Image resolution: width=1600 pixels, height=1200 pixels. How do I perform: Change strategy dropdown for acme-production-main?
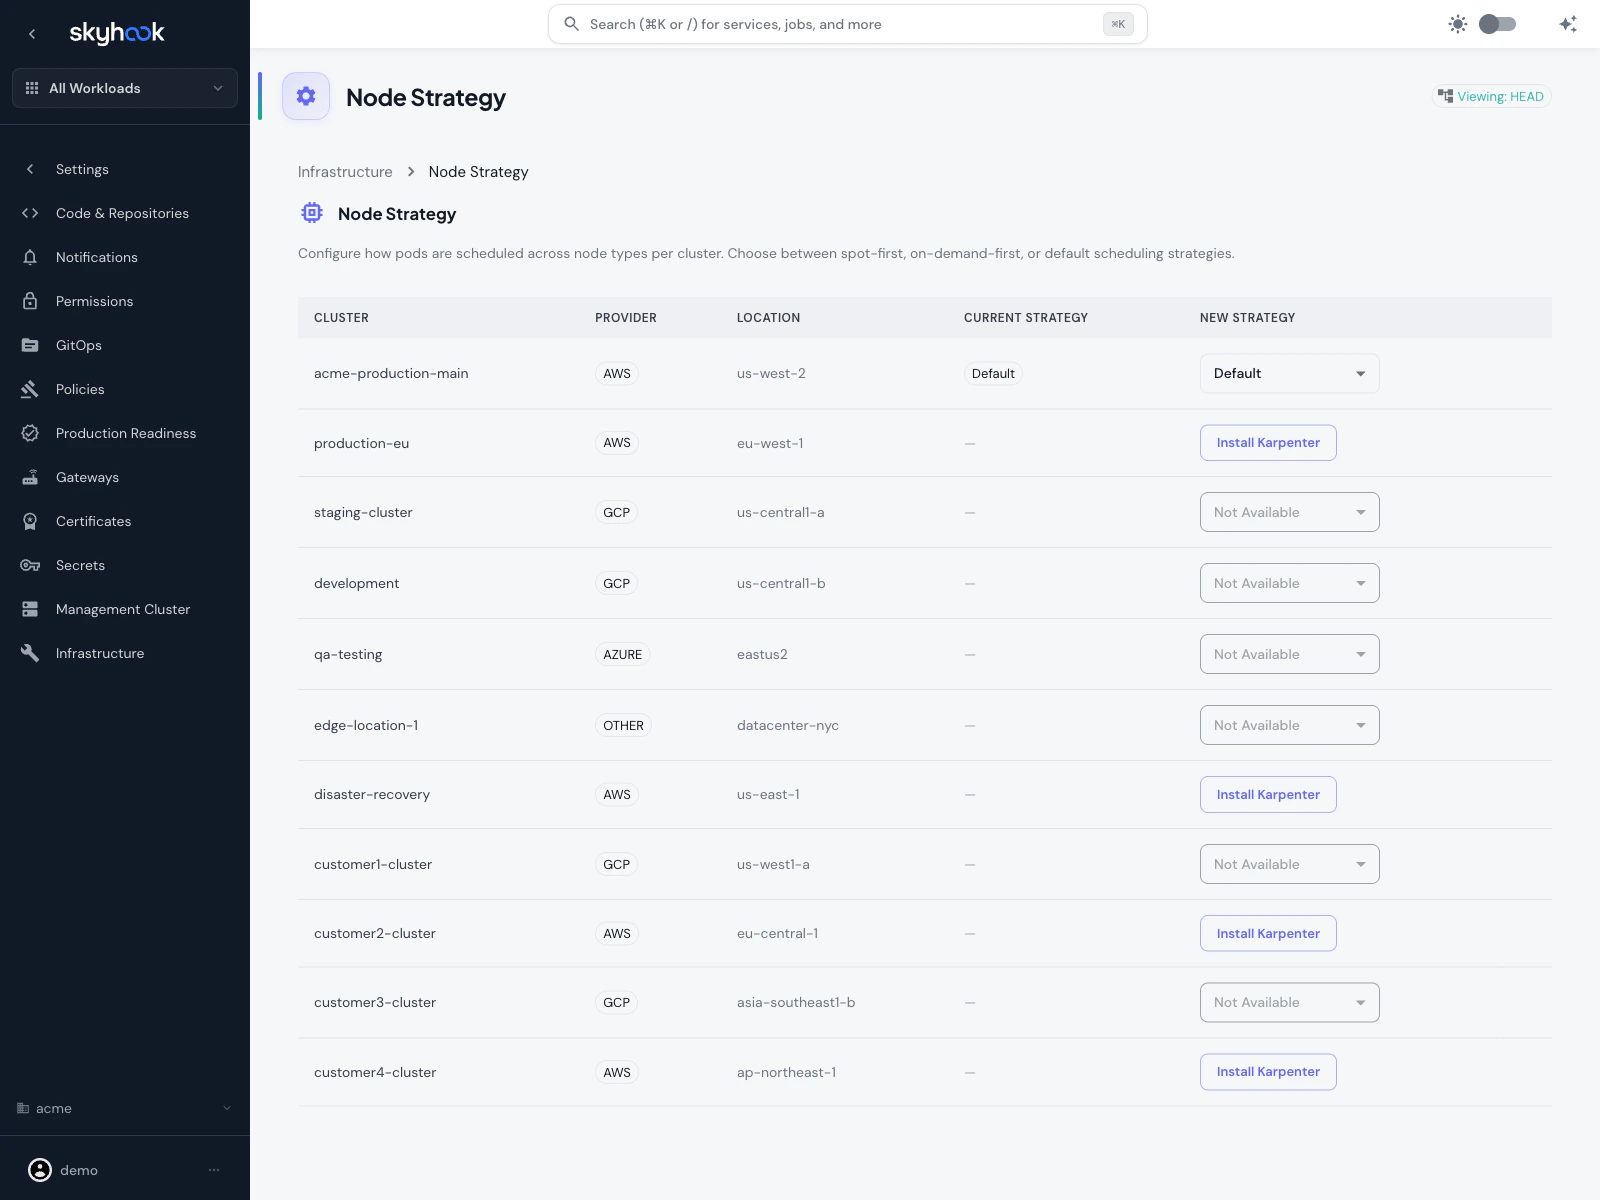pos(1289,373)
